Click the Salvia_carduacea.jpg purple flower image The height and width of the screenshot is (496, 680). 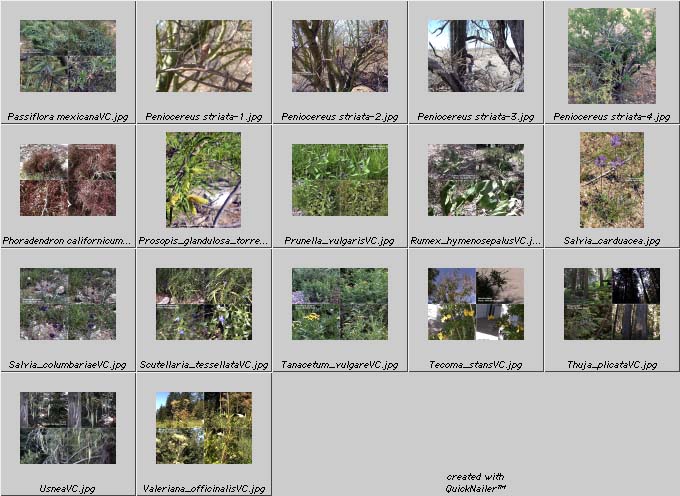pos(612,180)
